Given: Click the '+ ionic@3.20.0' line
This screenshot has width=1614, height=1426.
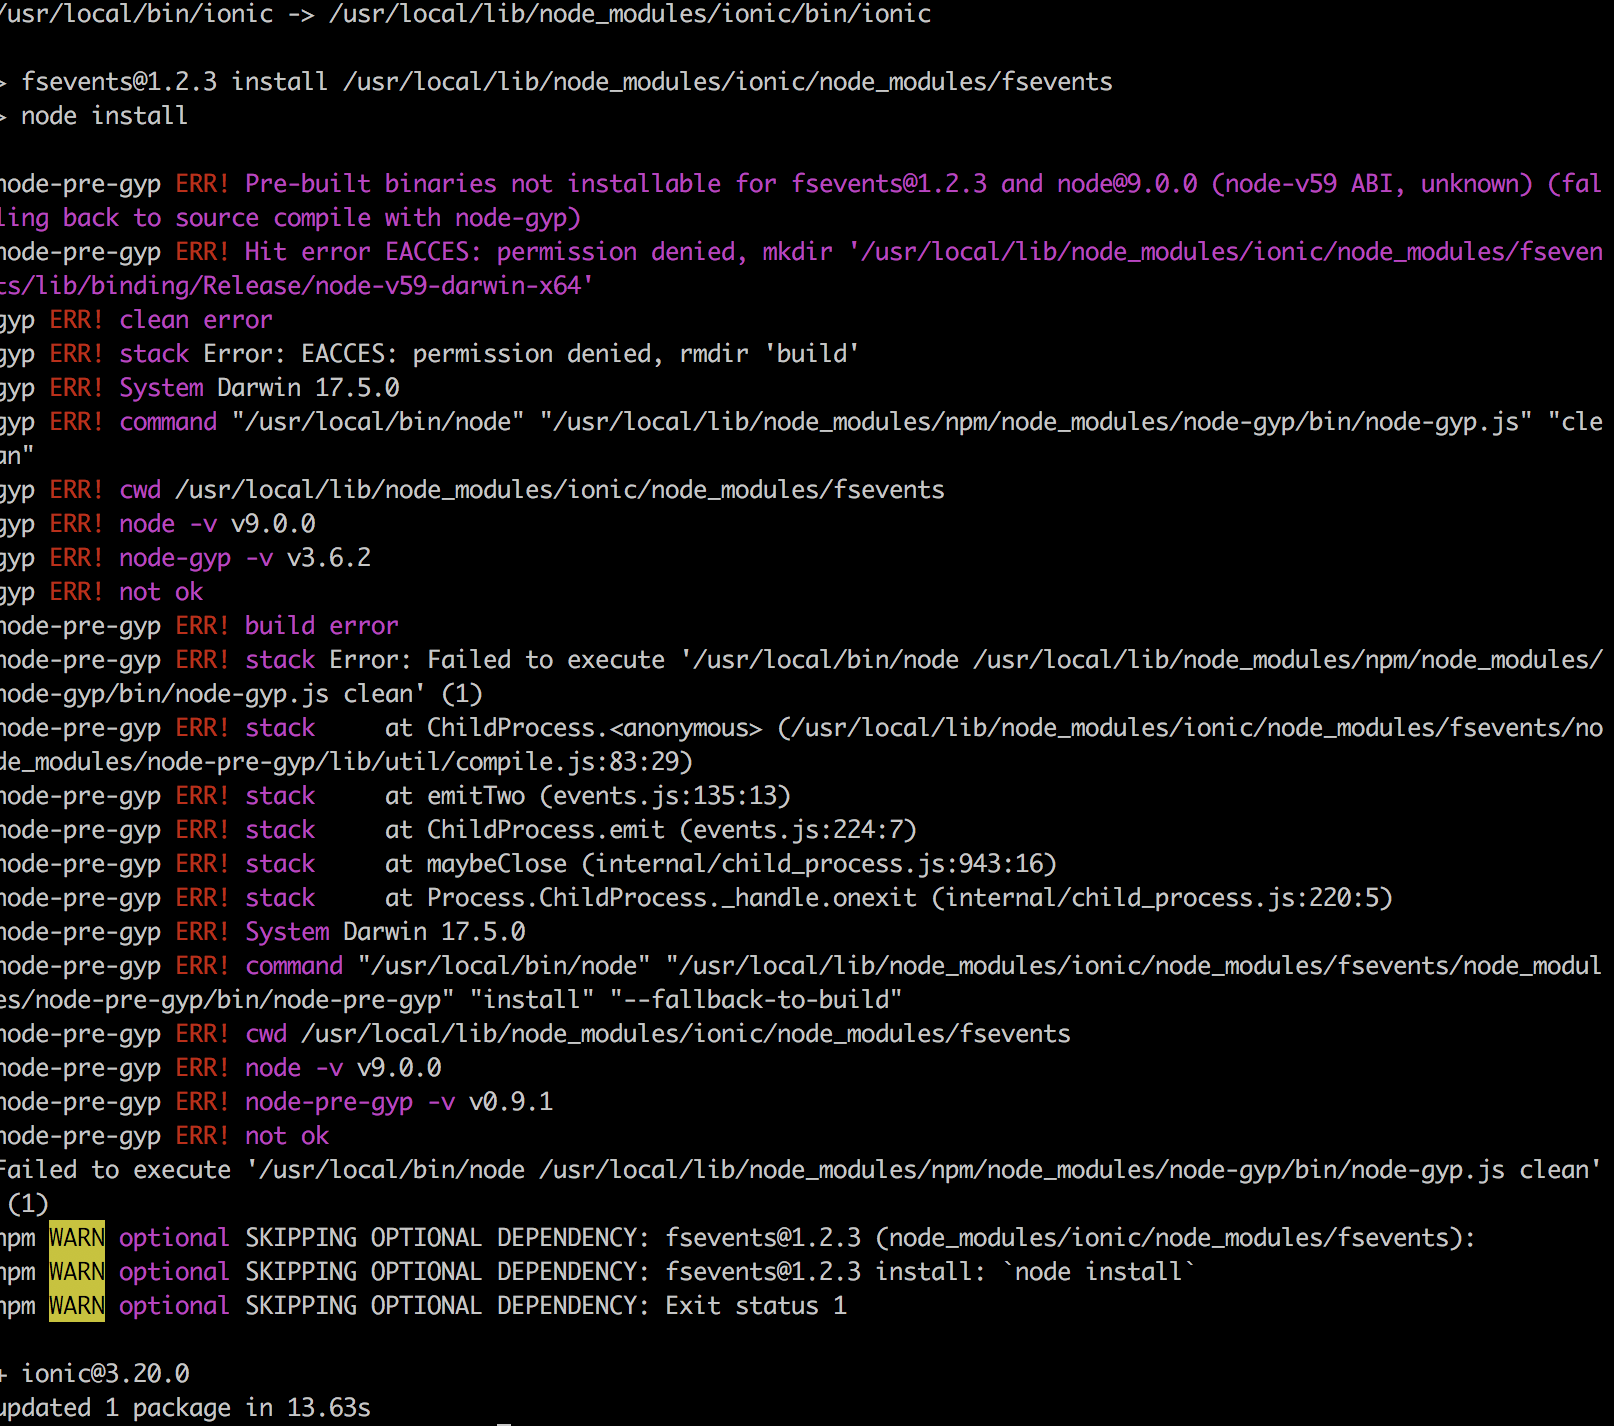Looking at the screenshot, I should pos(95,1374).
